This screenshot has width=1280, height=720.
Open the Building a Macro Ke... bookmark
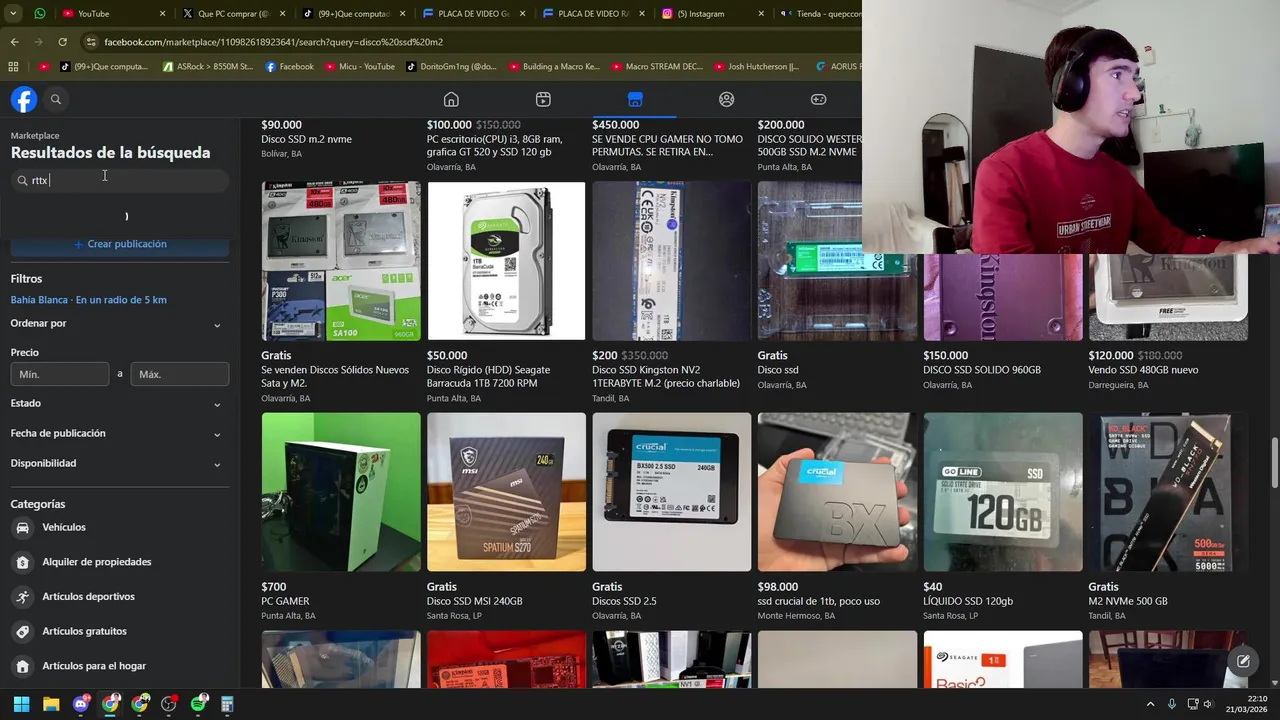(554, 67)
